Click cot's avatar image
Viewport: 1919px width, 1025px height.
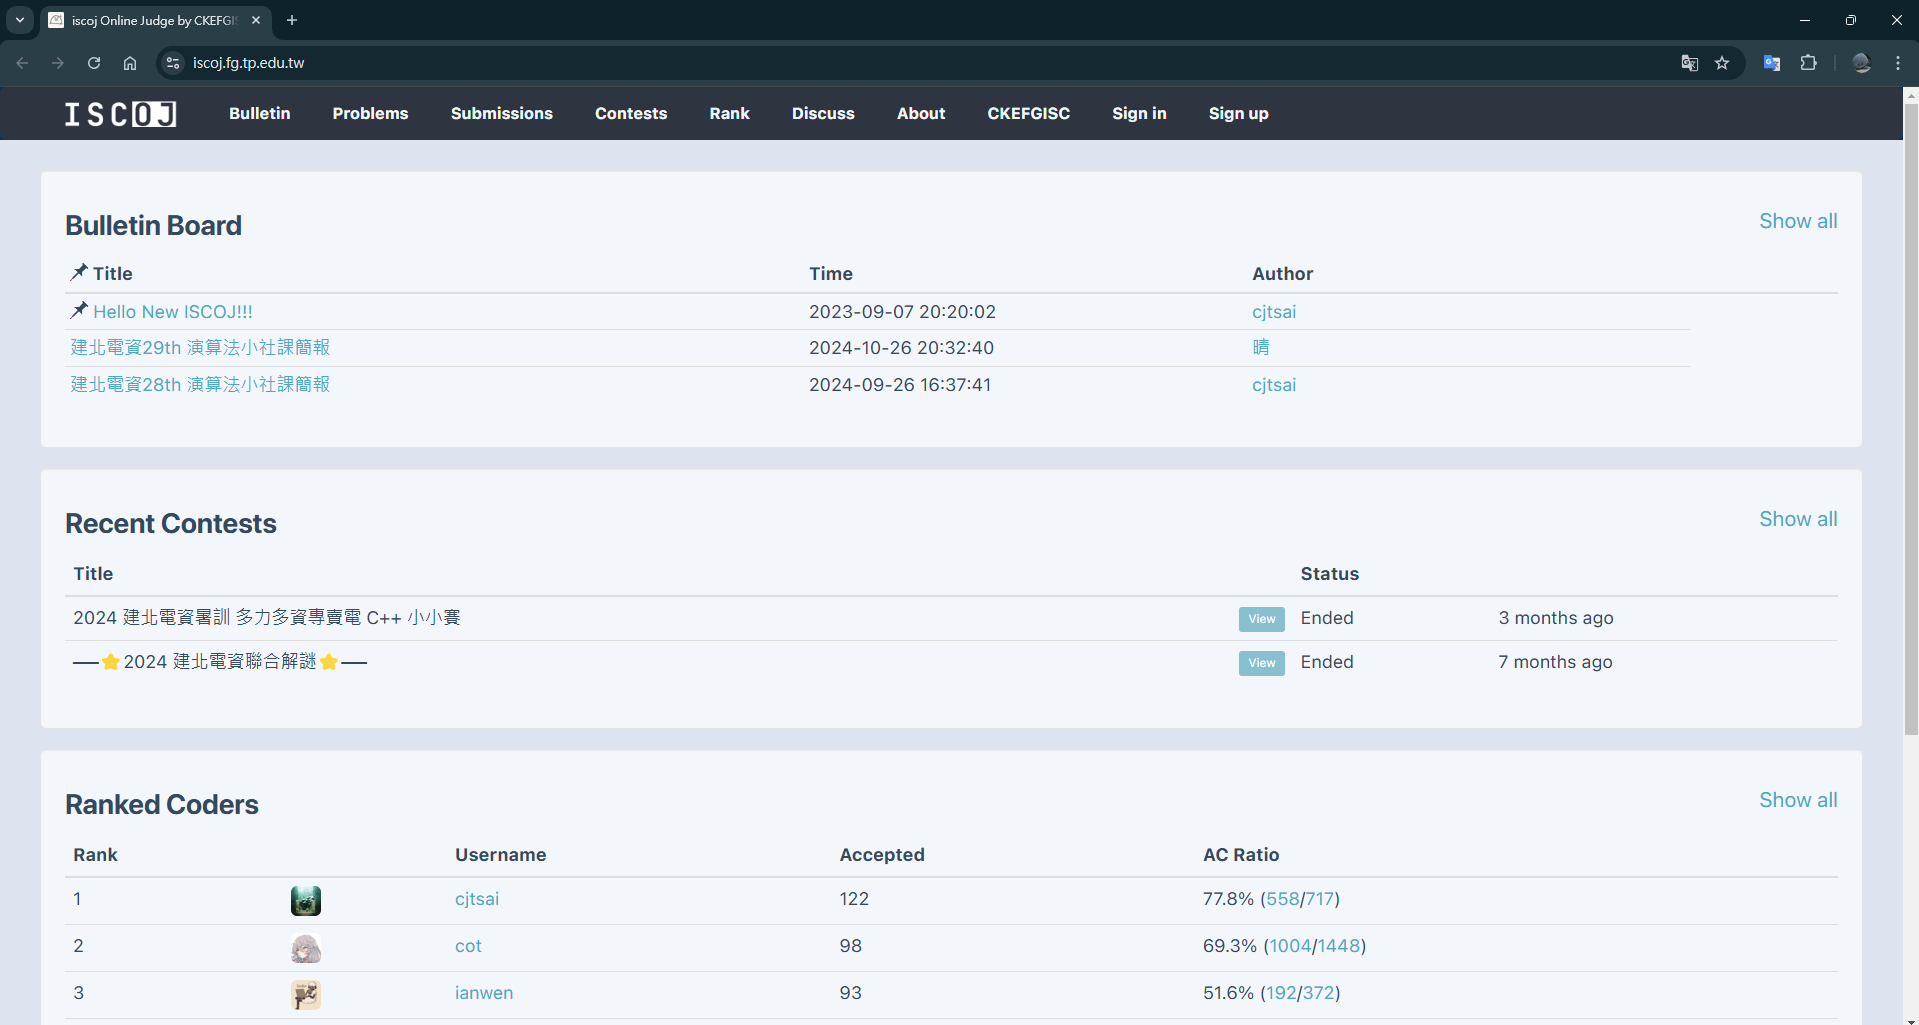[306, 948]
